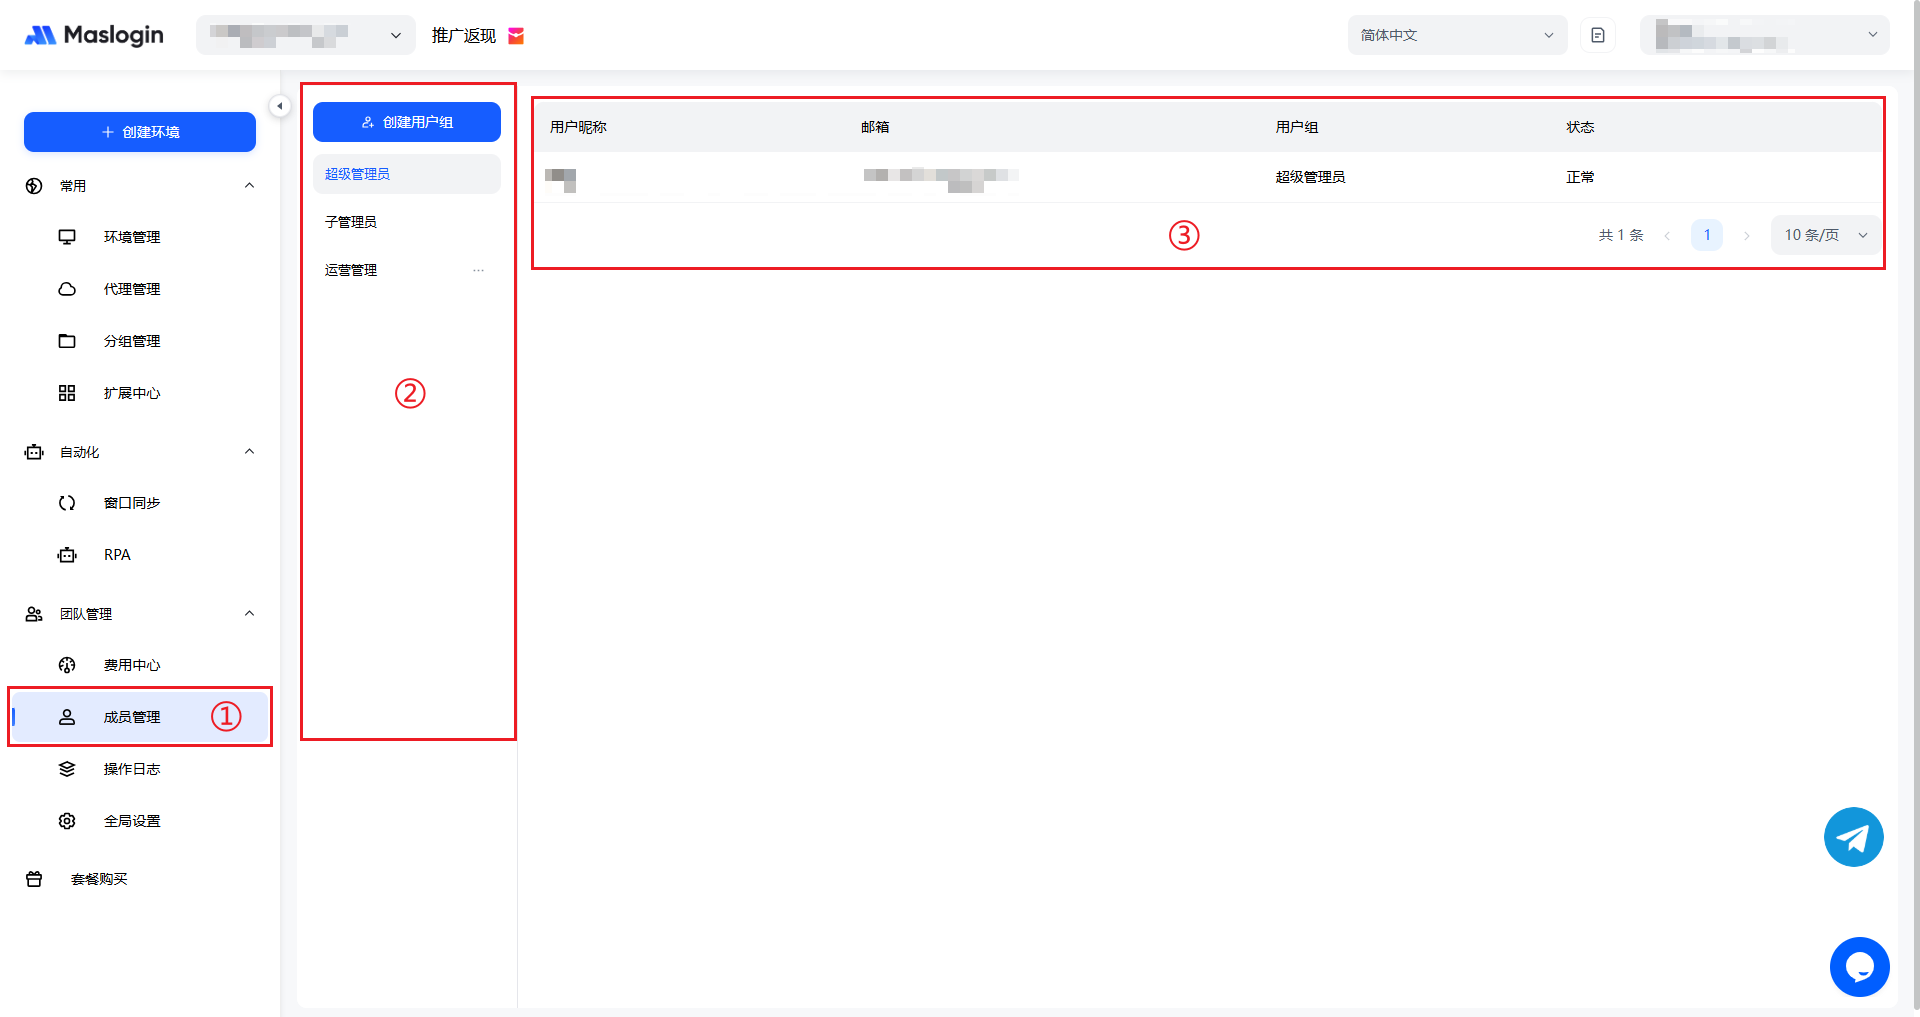Collapse the 自动化 section

pyautogui.click(x=249, y=452)
